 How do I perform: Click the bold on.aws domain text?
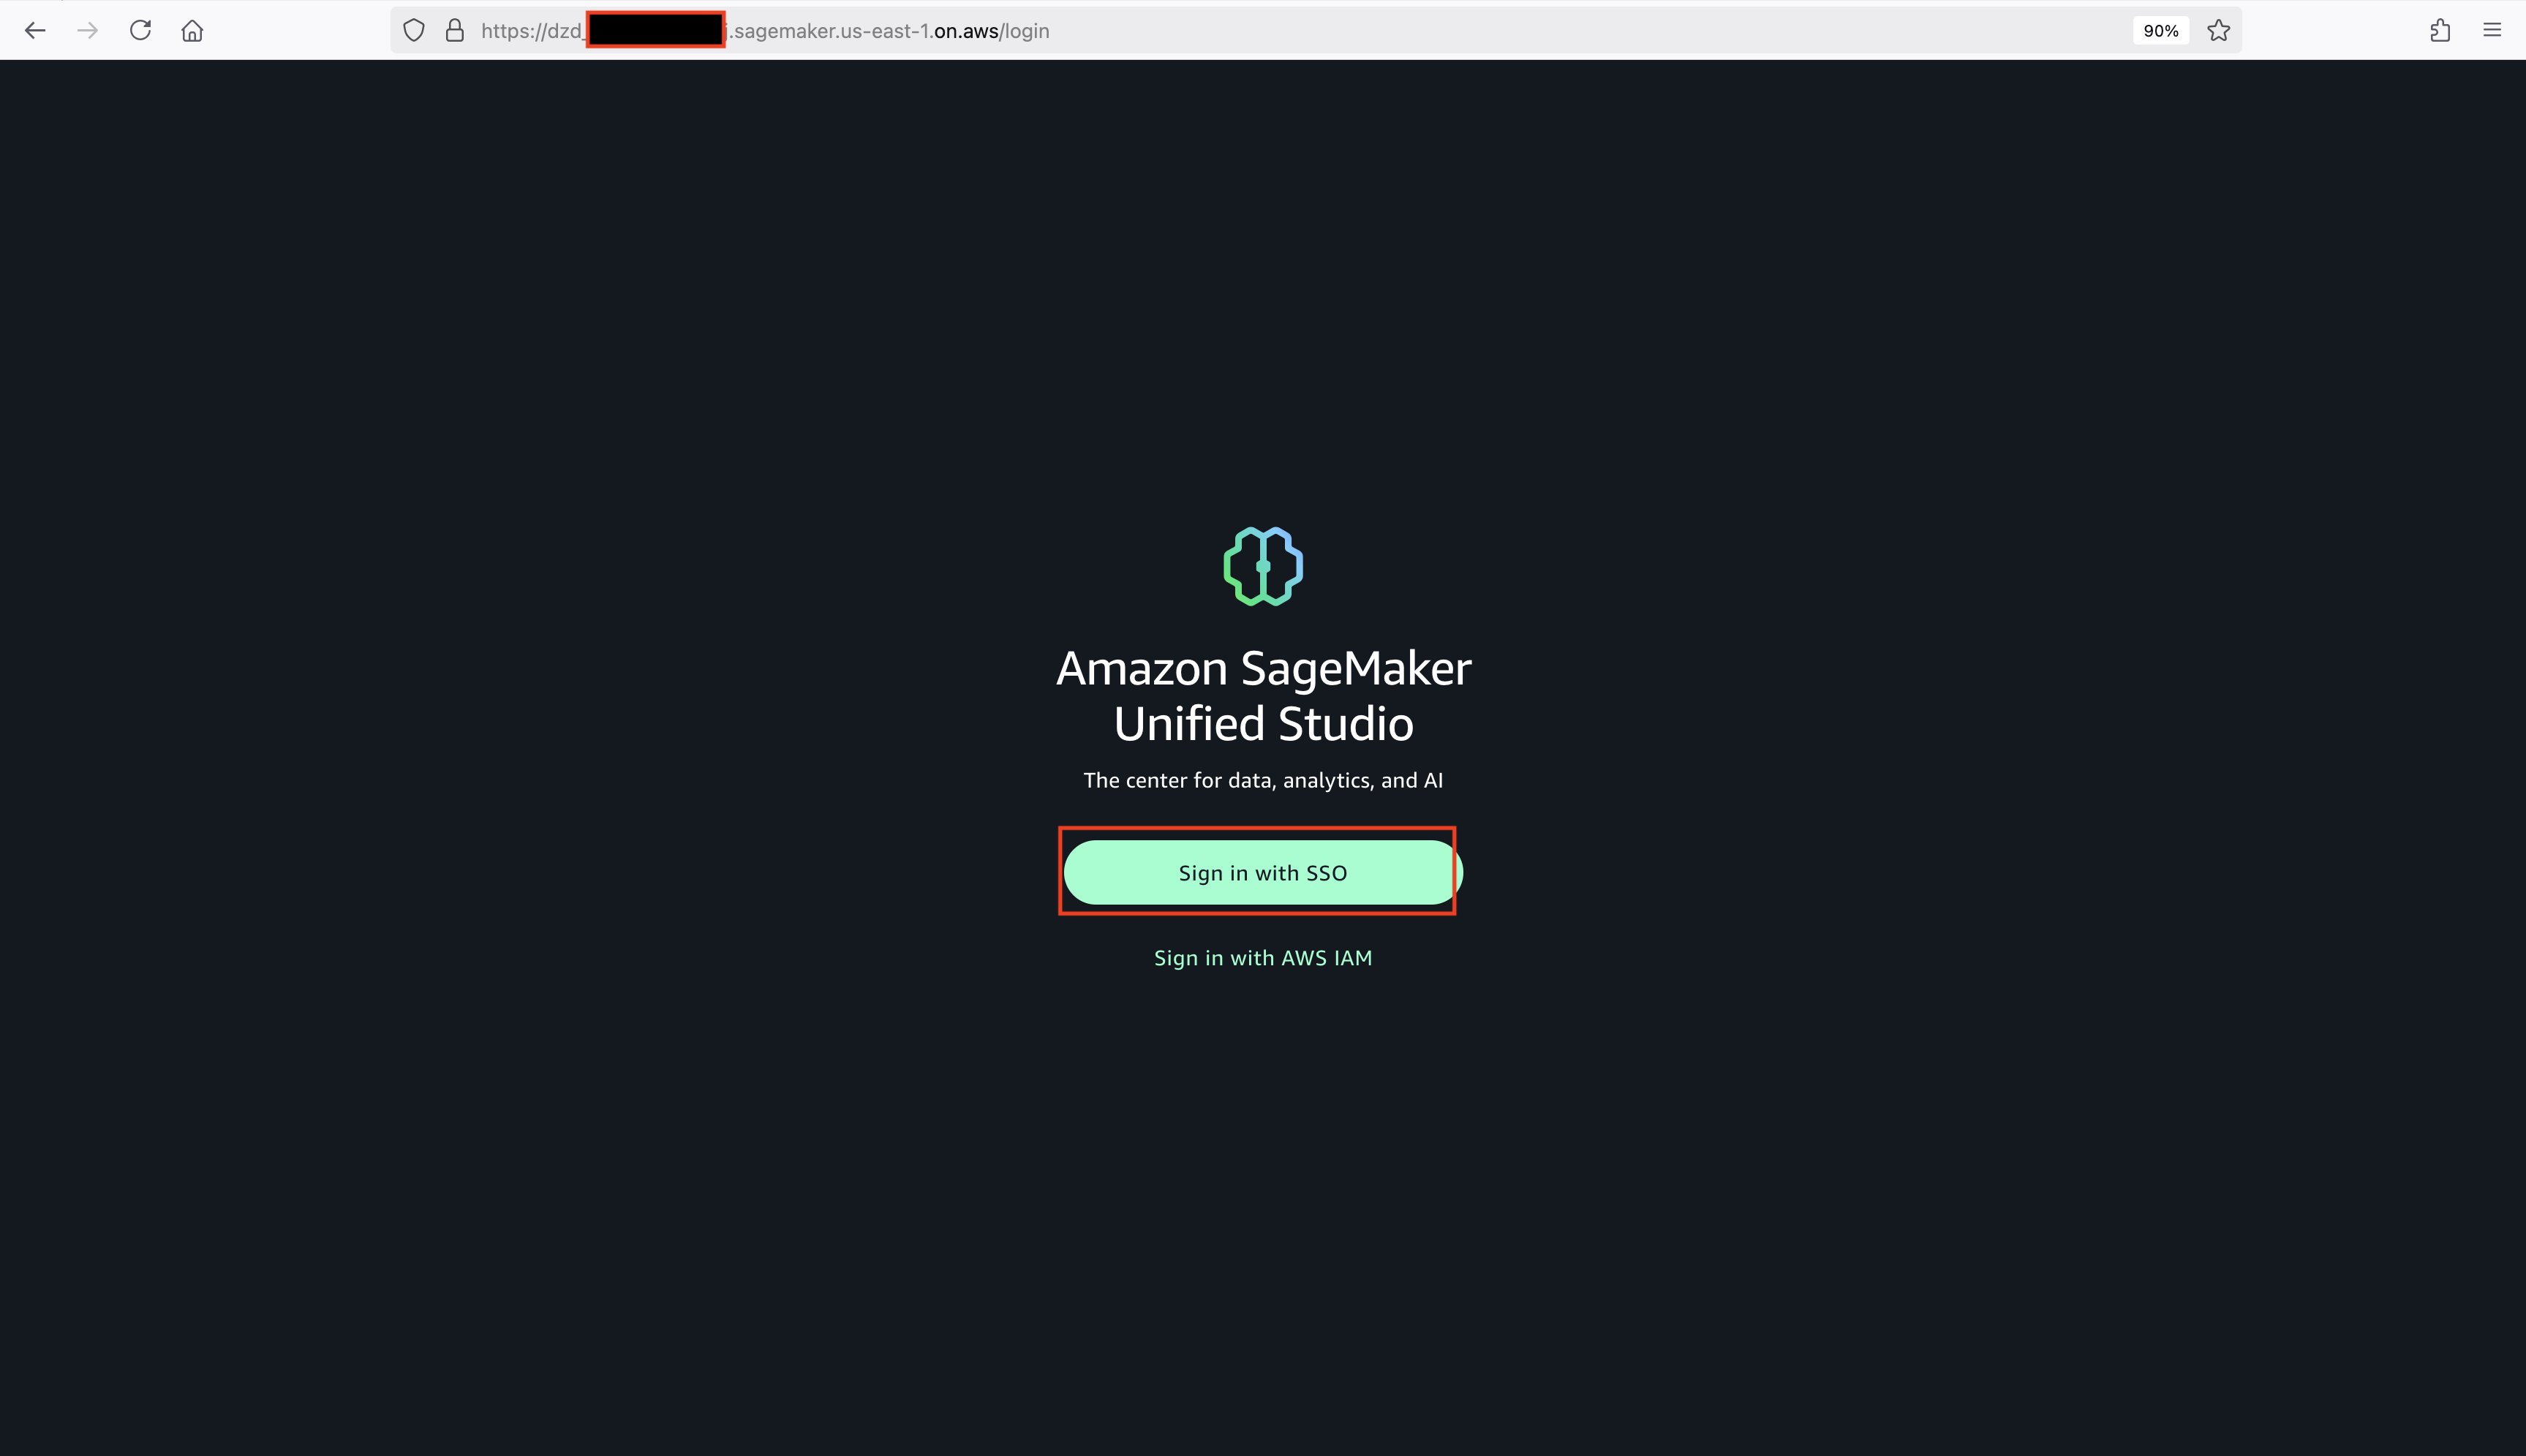[966, 31]
